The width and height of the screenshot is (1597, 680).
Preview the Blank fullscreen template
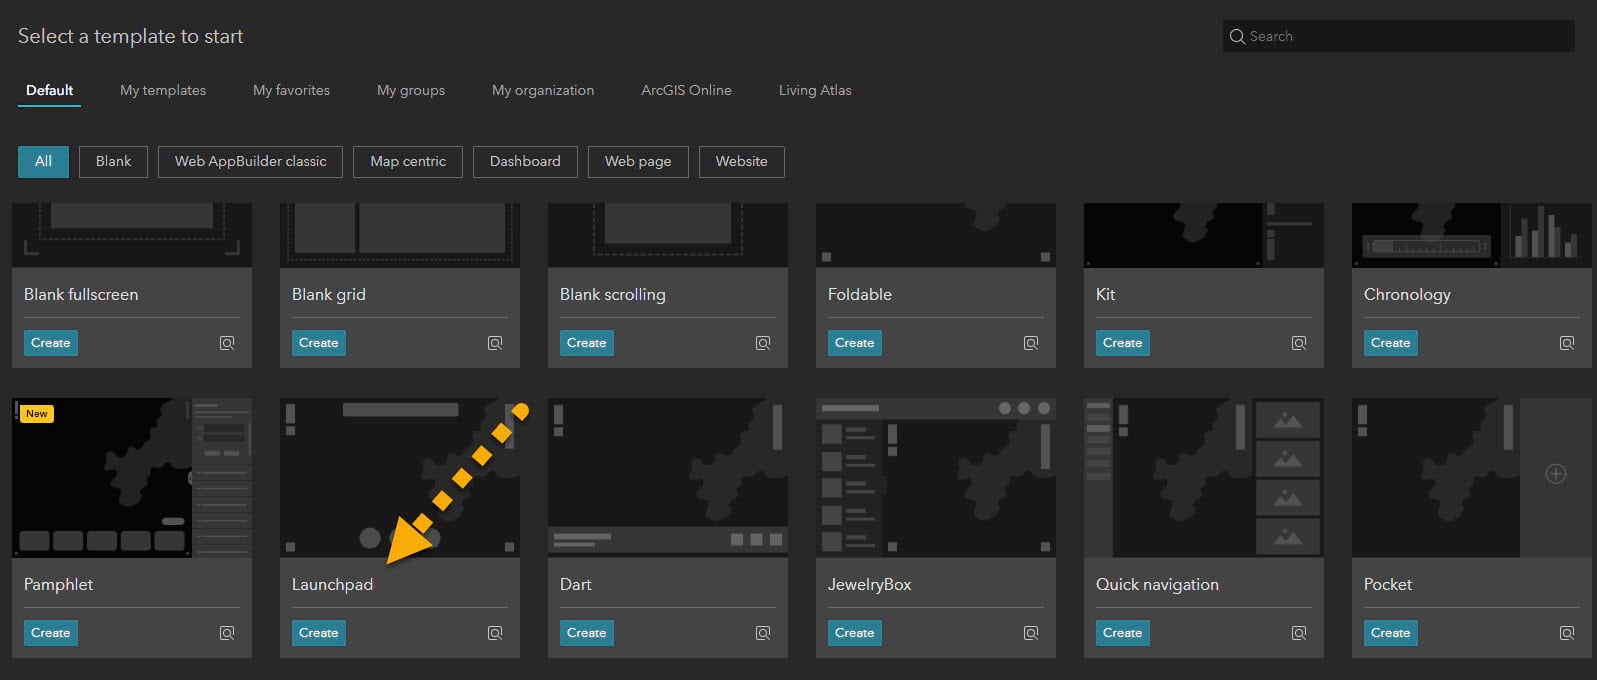pyautogui.click(x=227, y=343)
